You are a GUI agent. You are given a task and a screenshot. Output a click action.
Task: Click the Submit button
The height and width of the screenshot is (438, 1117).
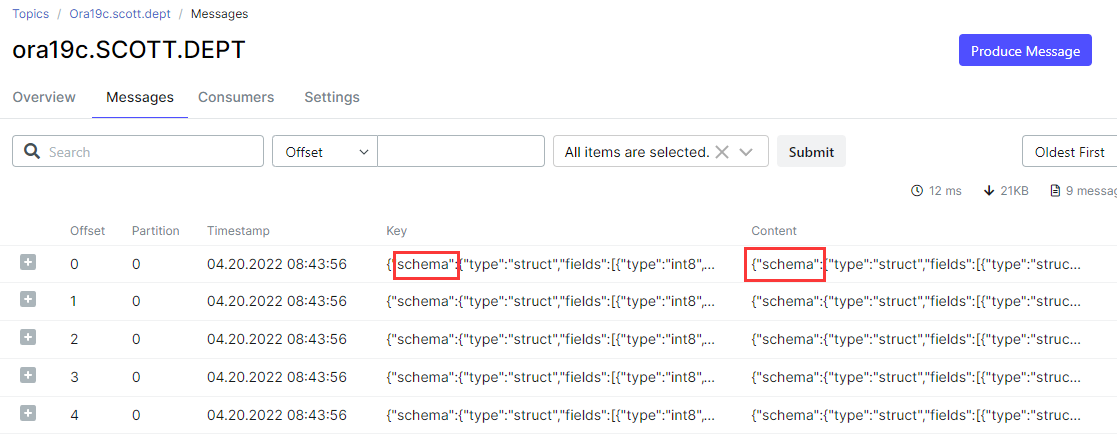tap(811, 151)
